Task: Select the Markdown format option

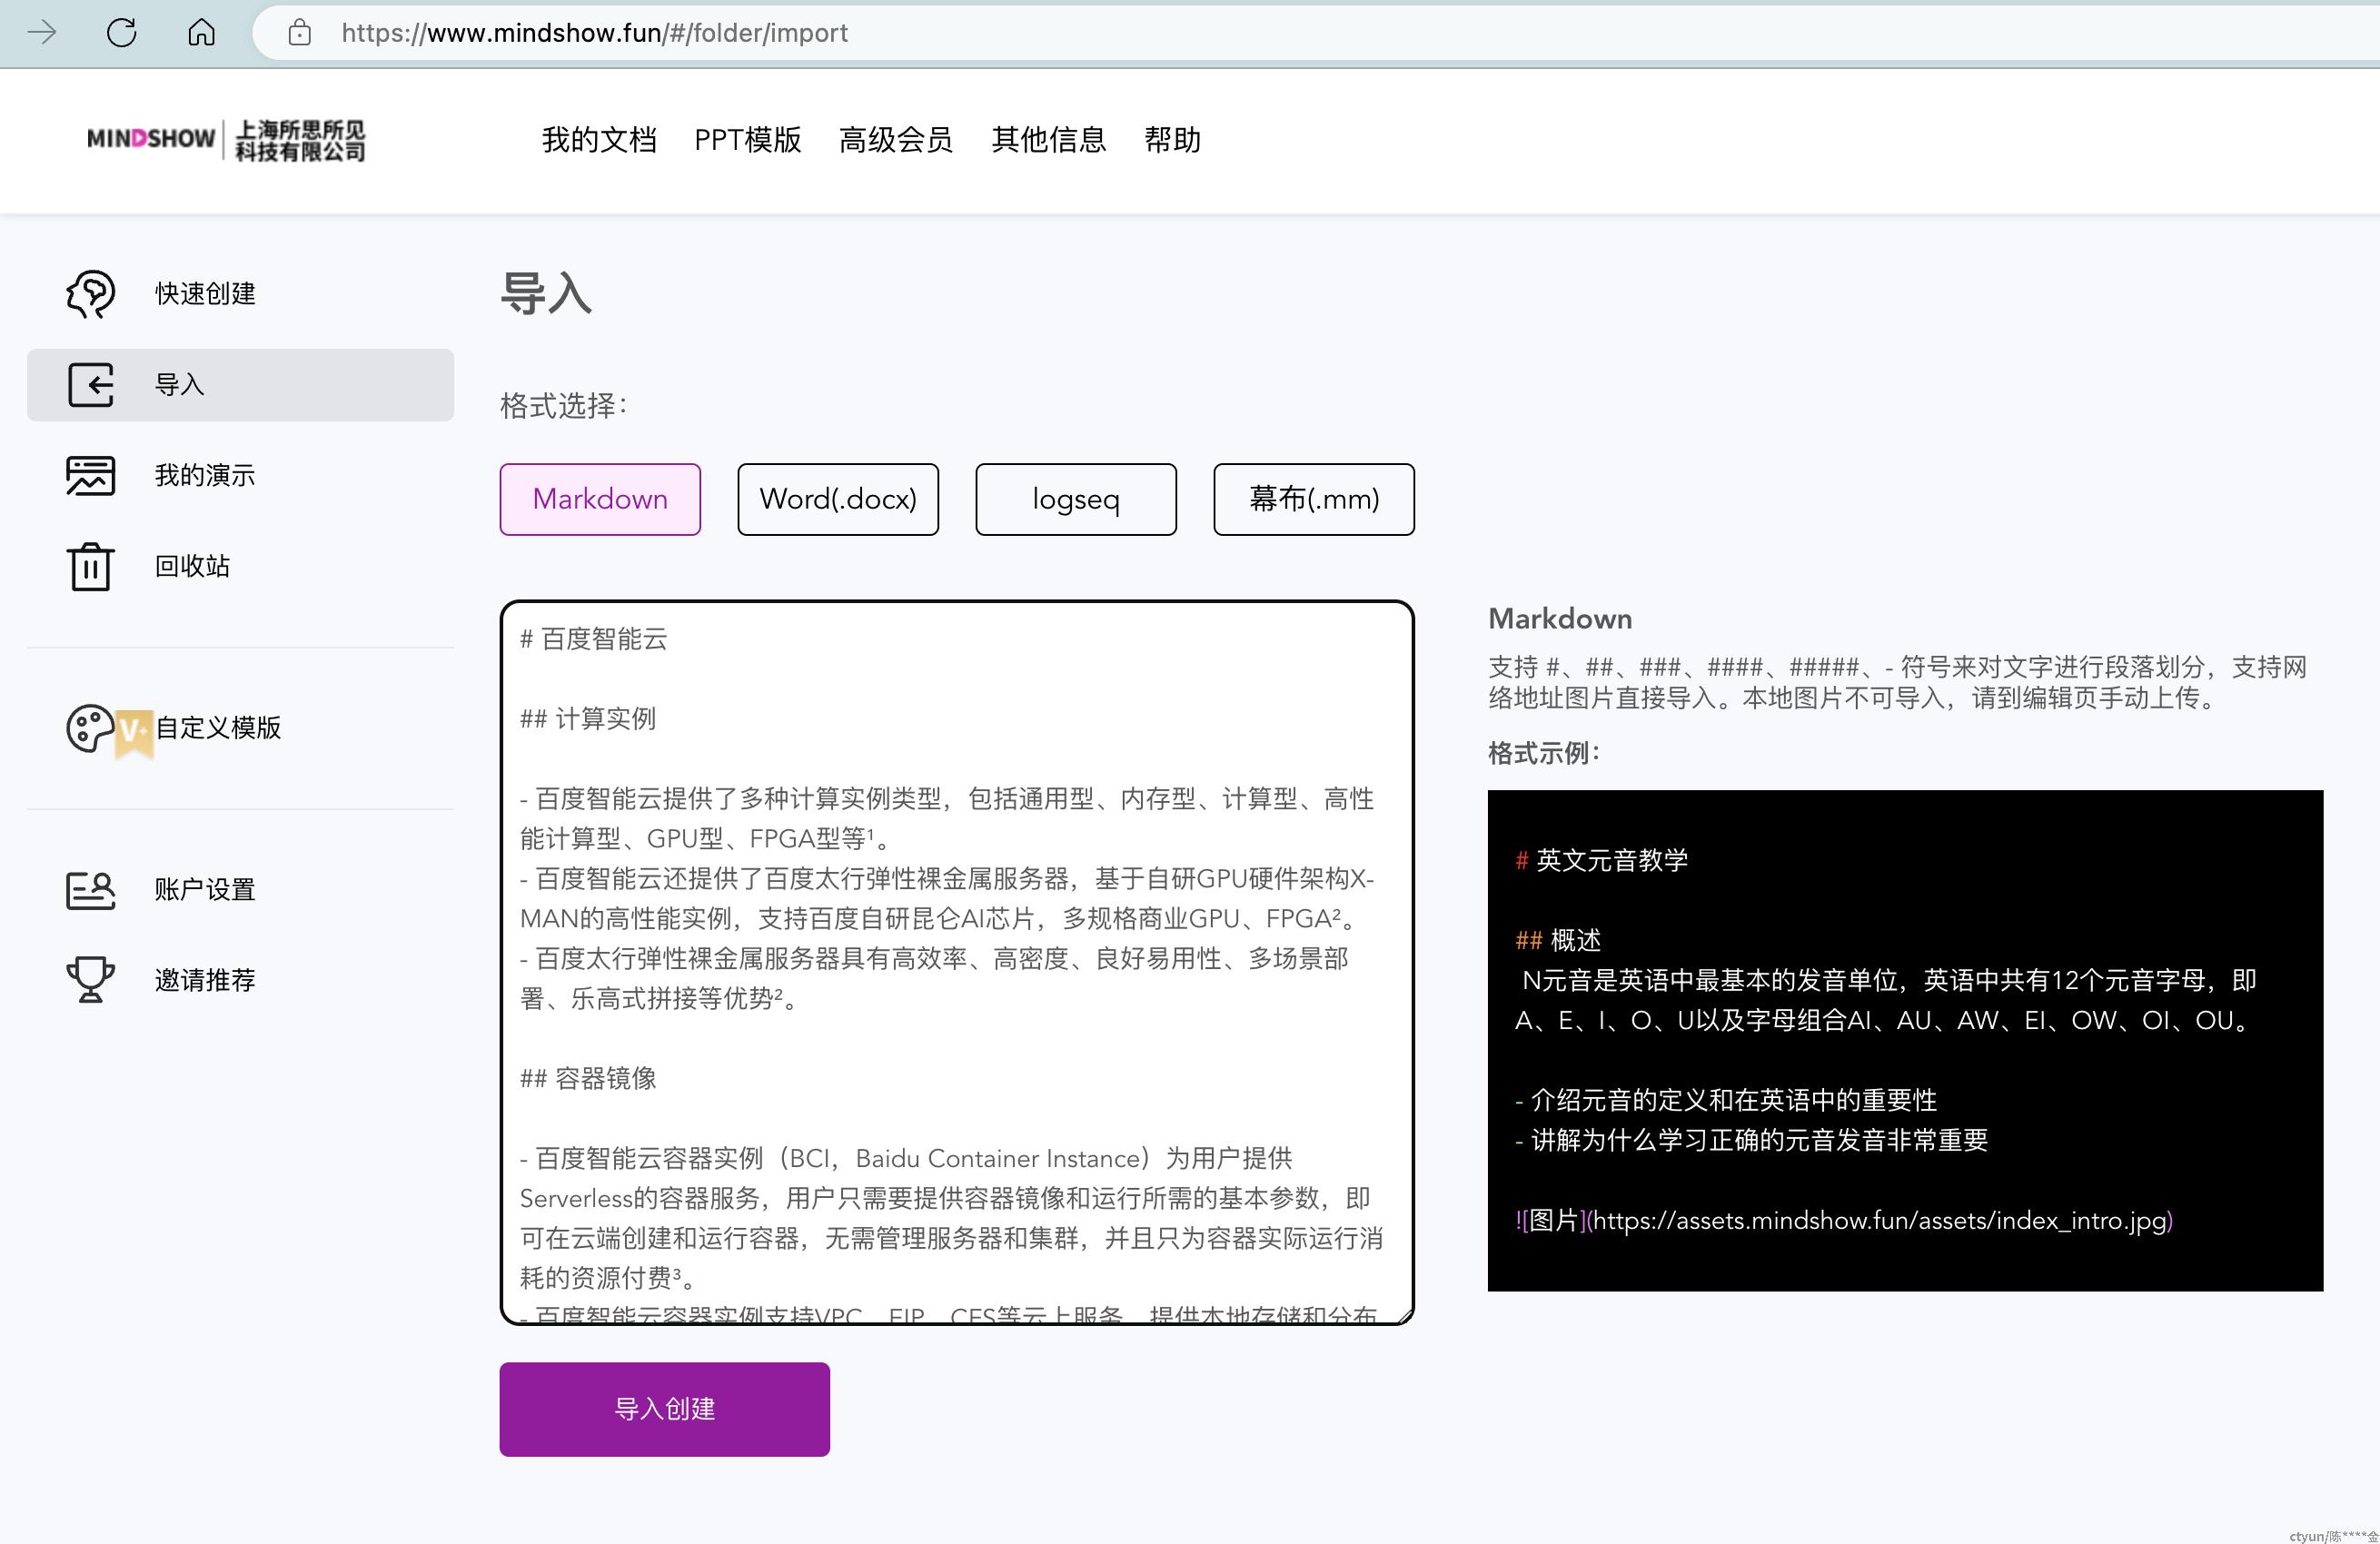Action: [x=600, y=499]
